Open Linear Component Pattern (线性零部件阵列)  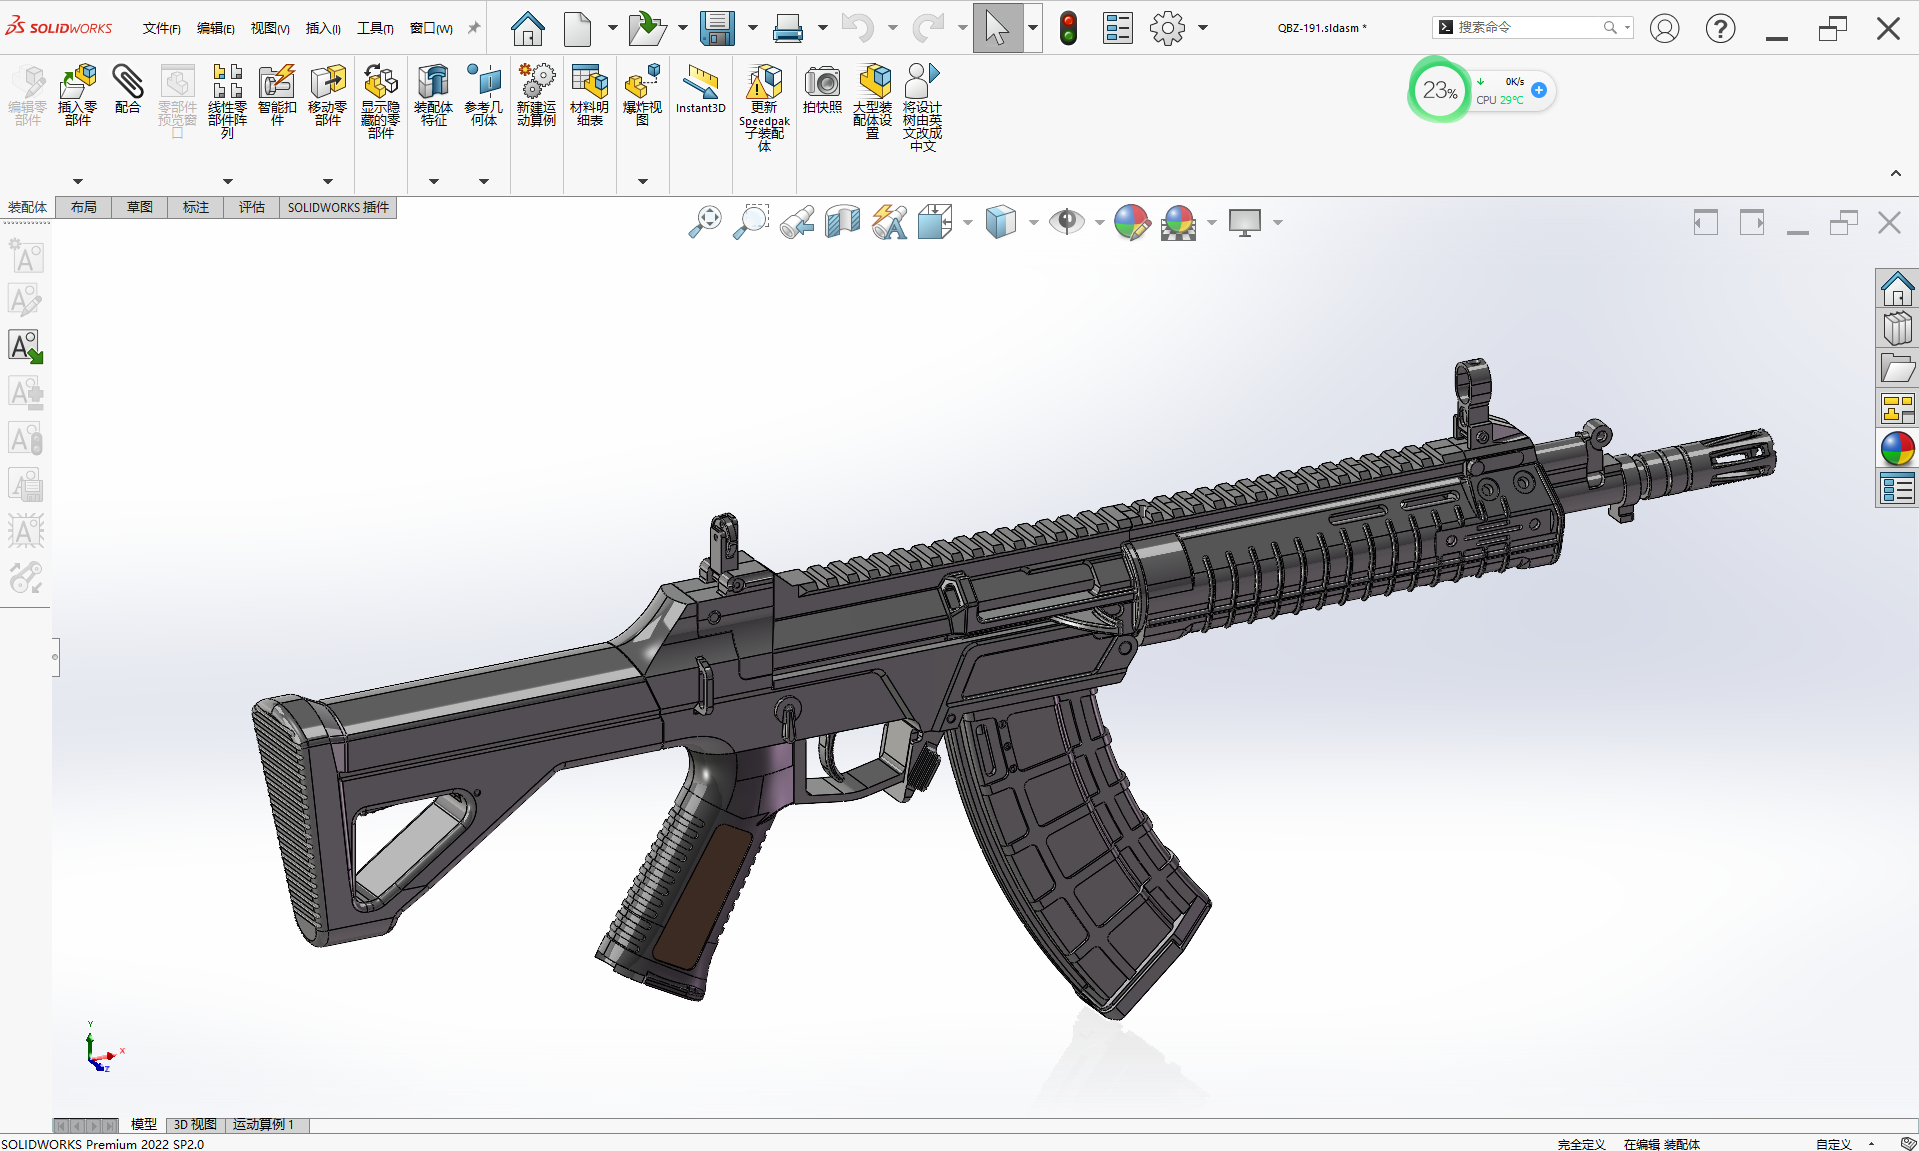[x=227, y=82]
